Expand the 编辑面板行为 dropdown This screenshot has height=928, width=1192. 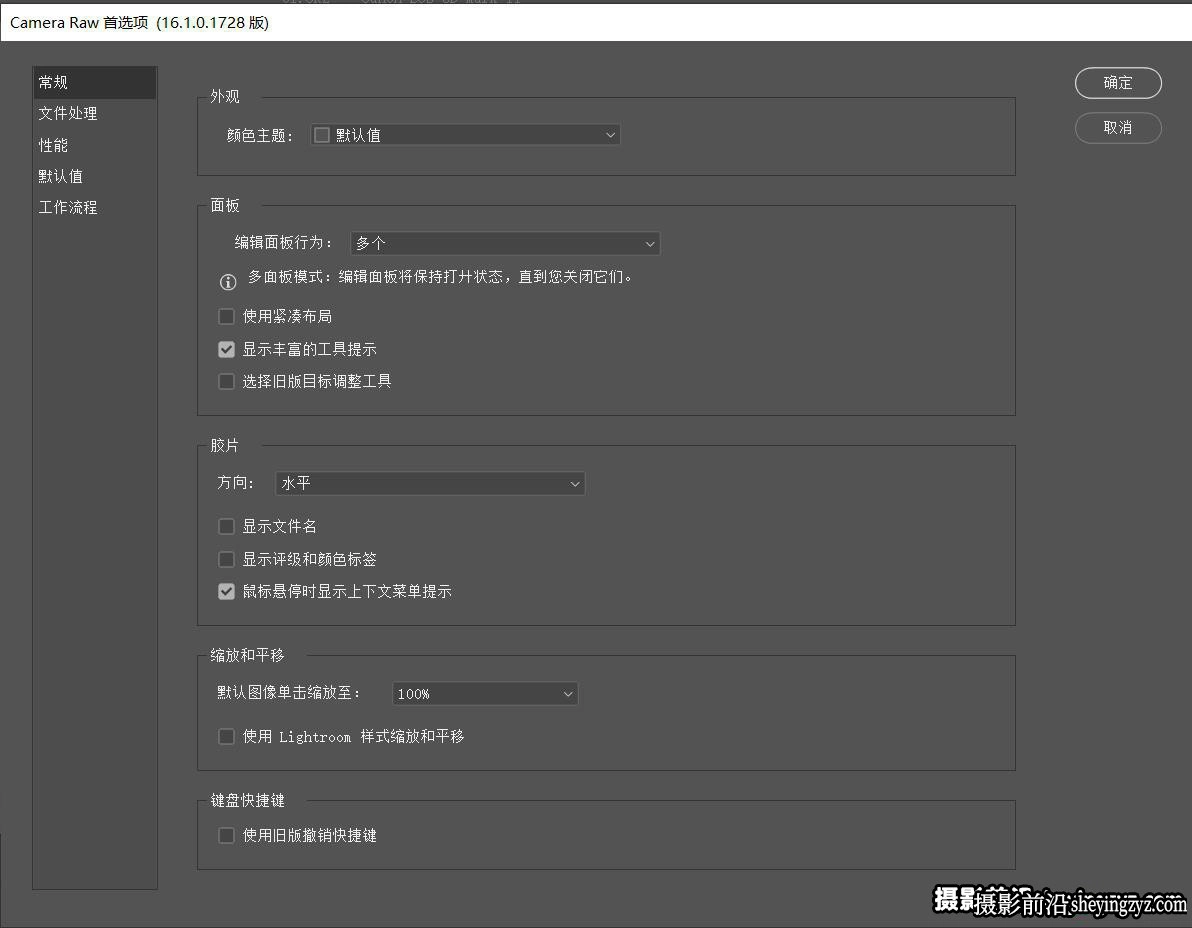(505, 243)
